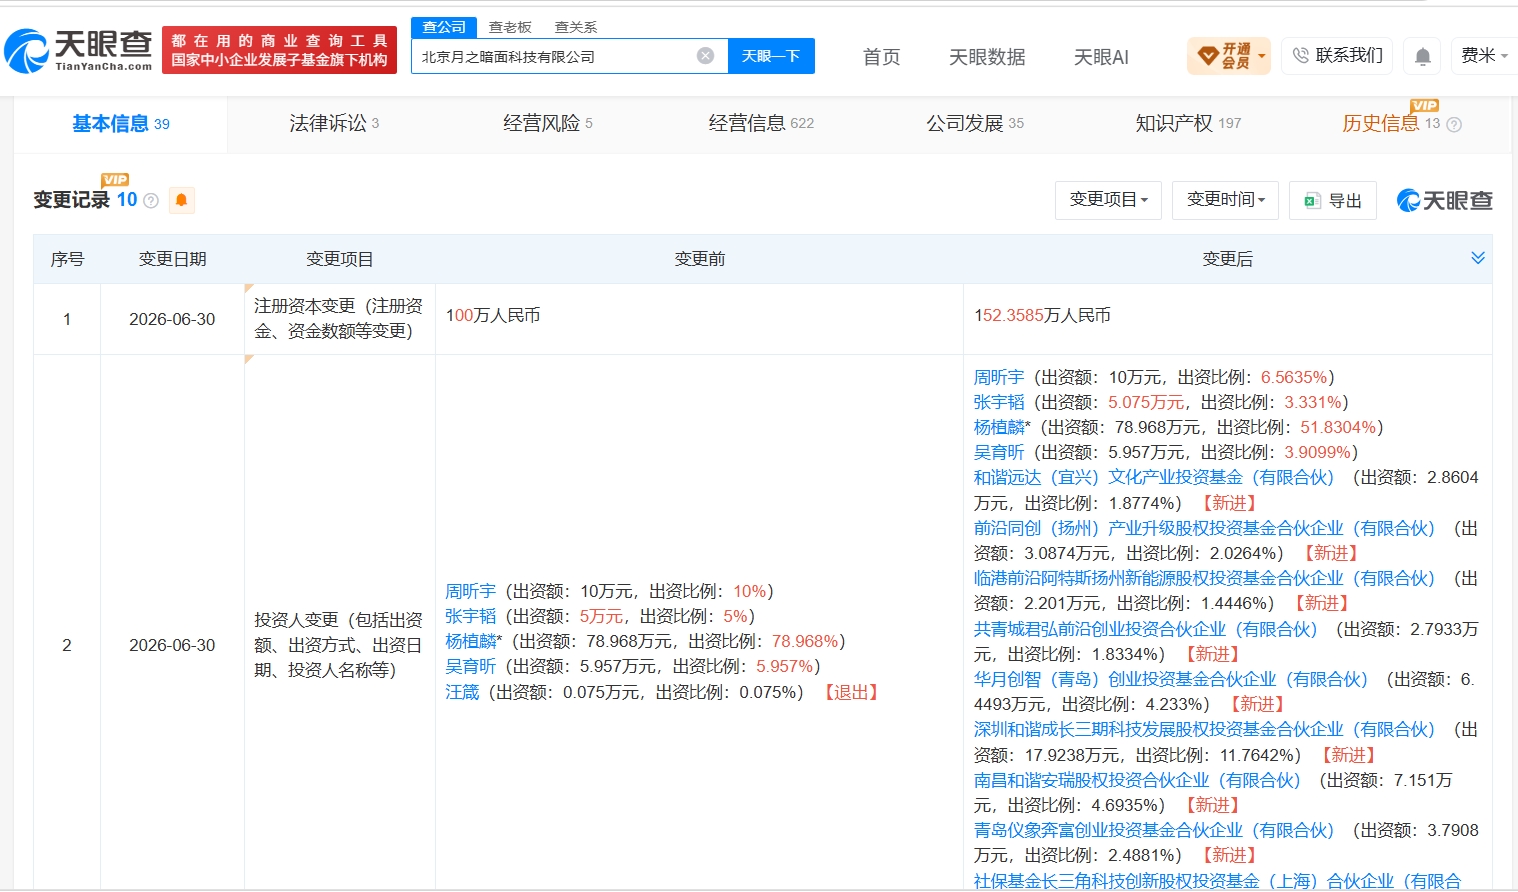The image size is (1518, 892).
Task: Switch to 查公司 search tab
Action: 444,27
